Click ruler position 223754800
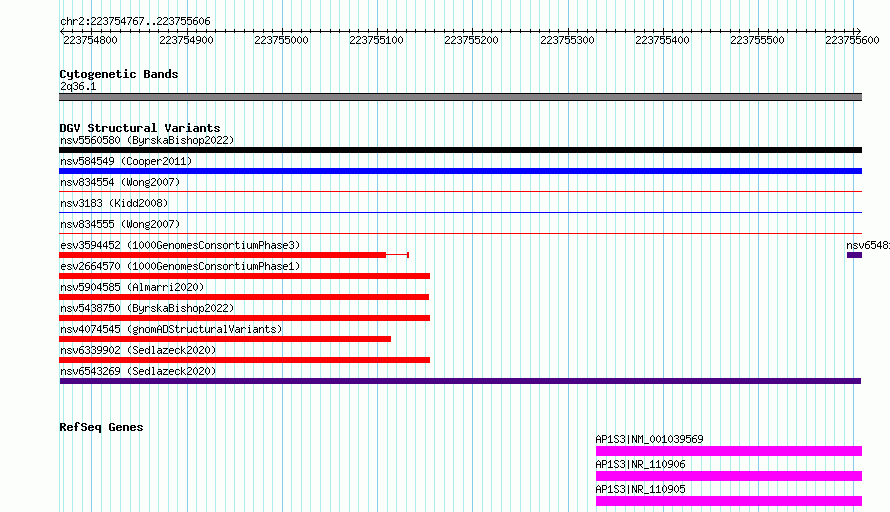Viewport: 890px width, 512px height. [90, 40]
